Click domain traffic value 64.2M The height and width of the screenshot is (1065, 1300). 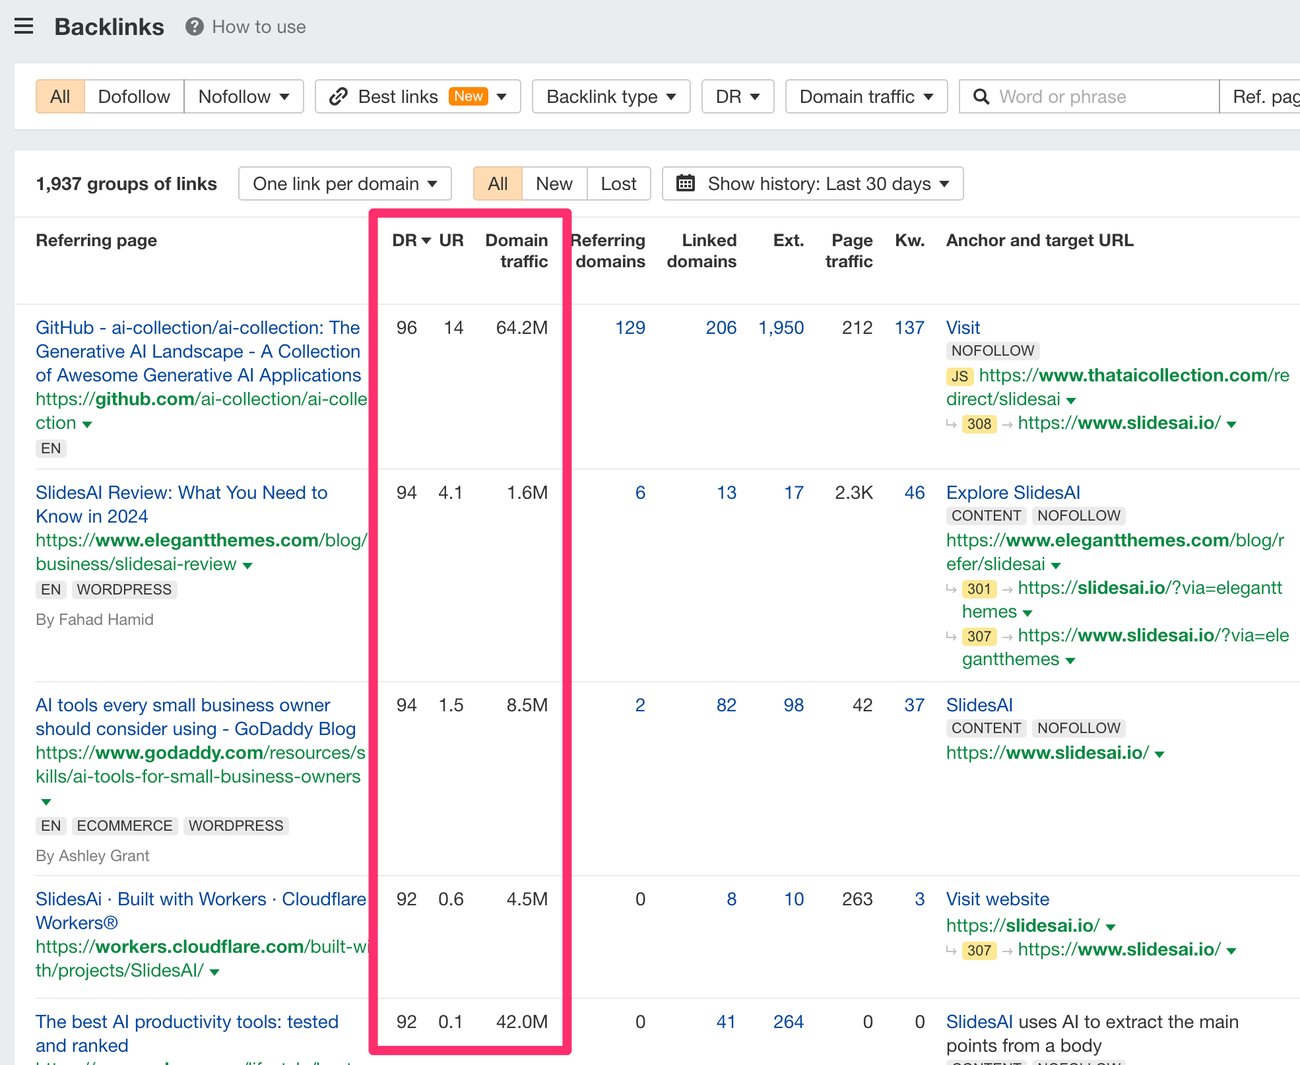coord(522,328)
